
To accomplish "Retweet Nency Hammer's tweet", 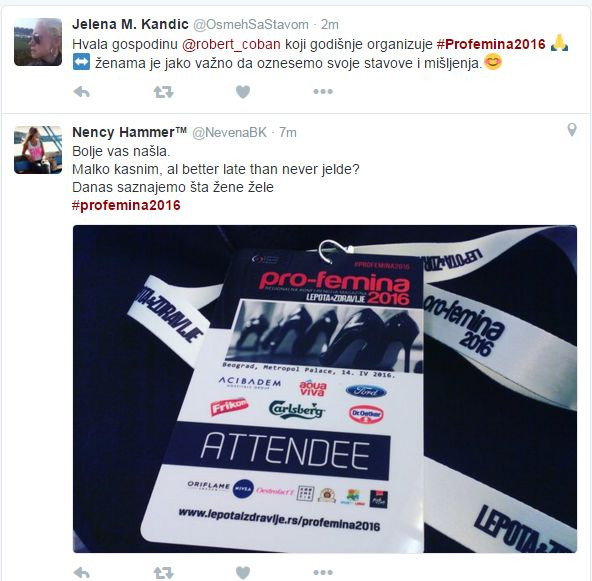I will (163, 573).
